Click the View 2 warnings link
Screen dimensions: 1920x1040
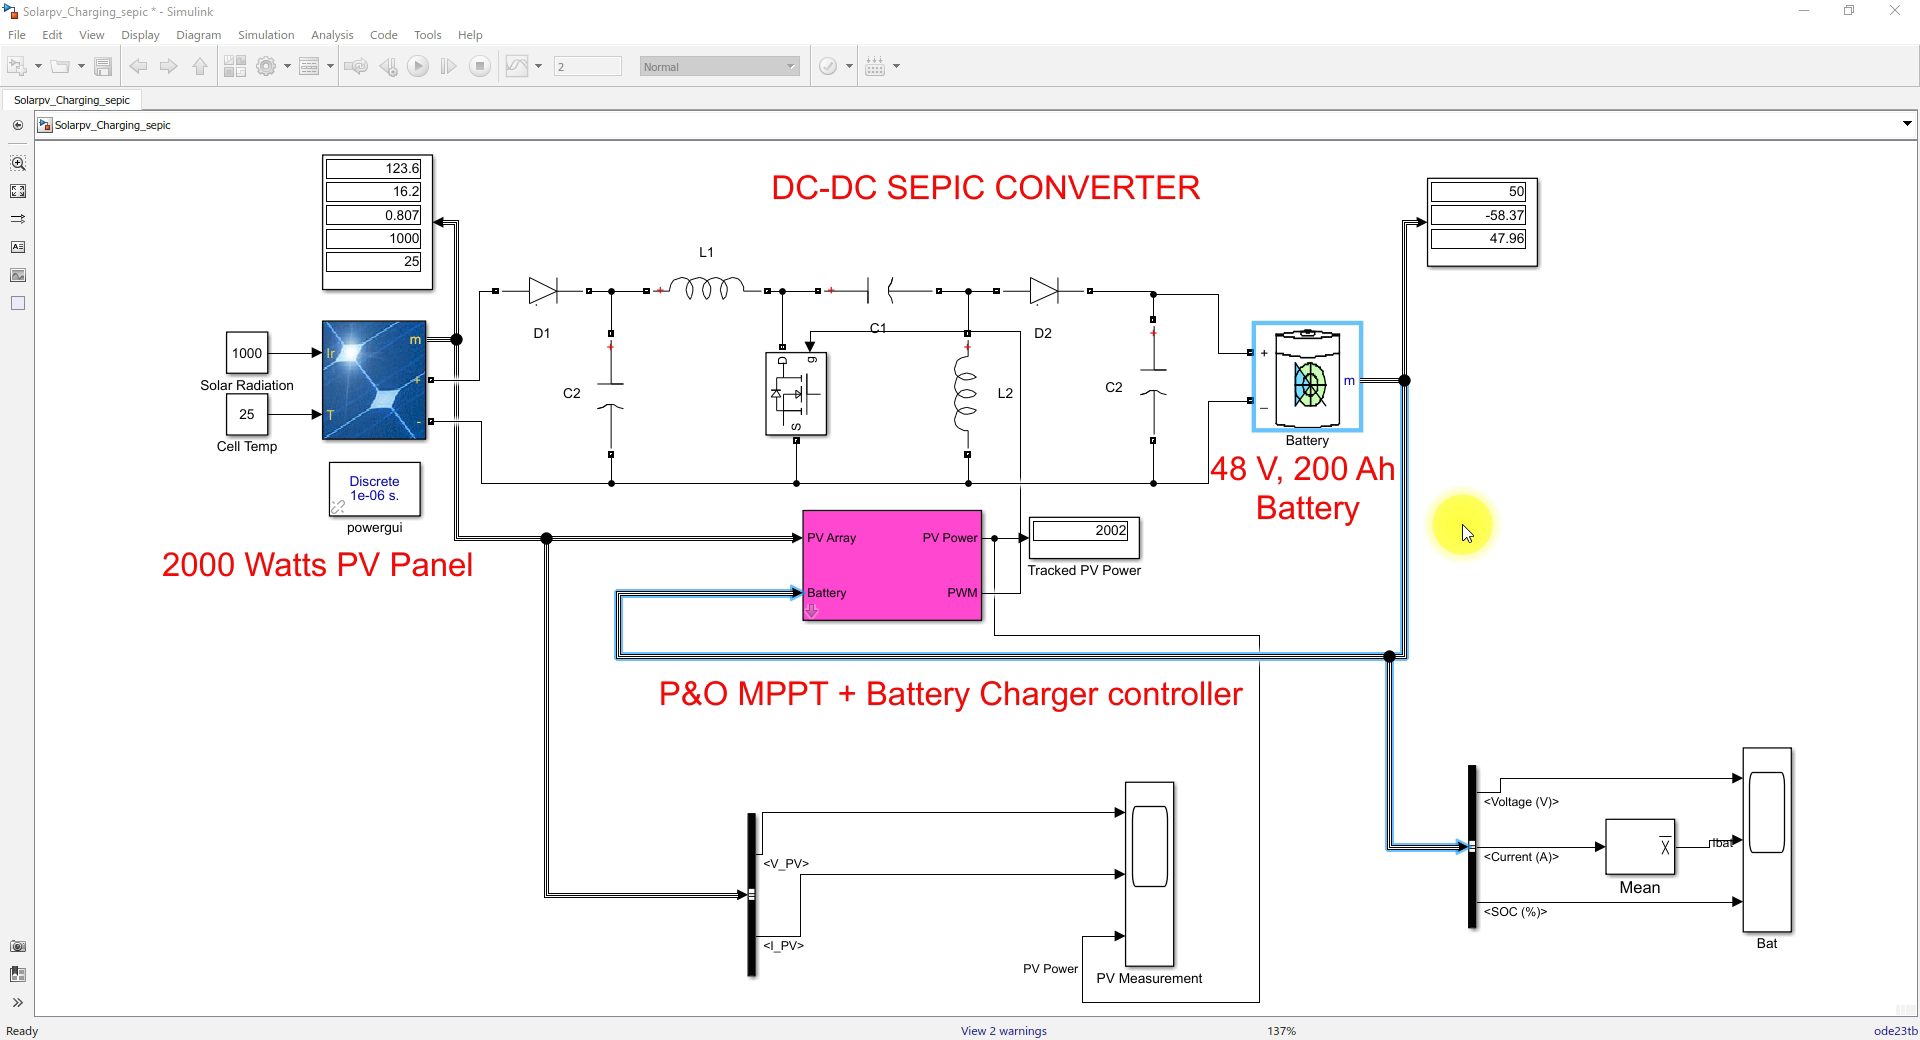[x=1003, y=1031]
